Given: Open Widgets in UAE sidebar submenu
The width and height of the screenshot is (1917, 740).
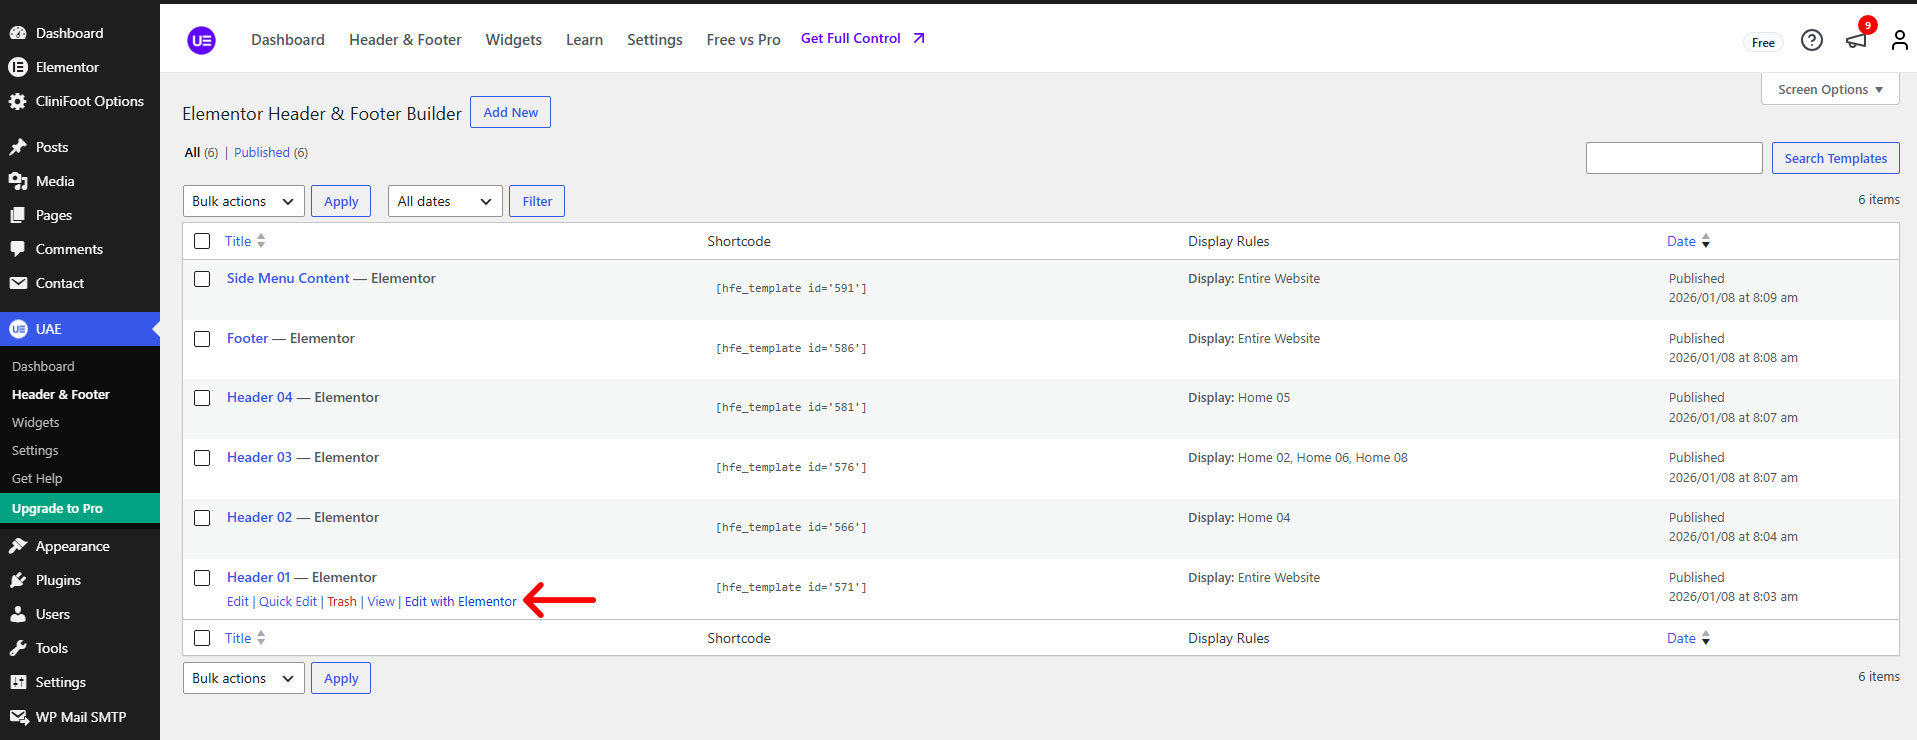Looking at the screenshot, I should point(36,422).
